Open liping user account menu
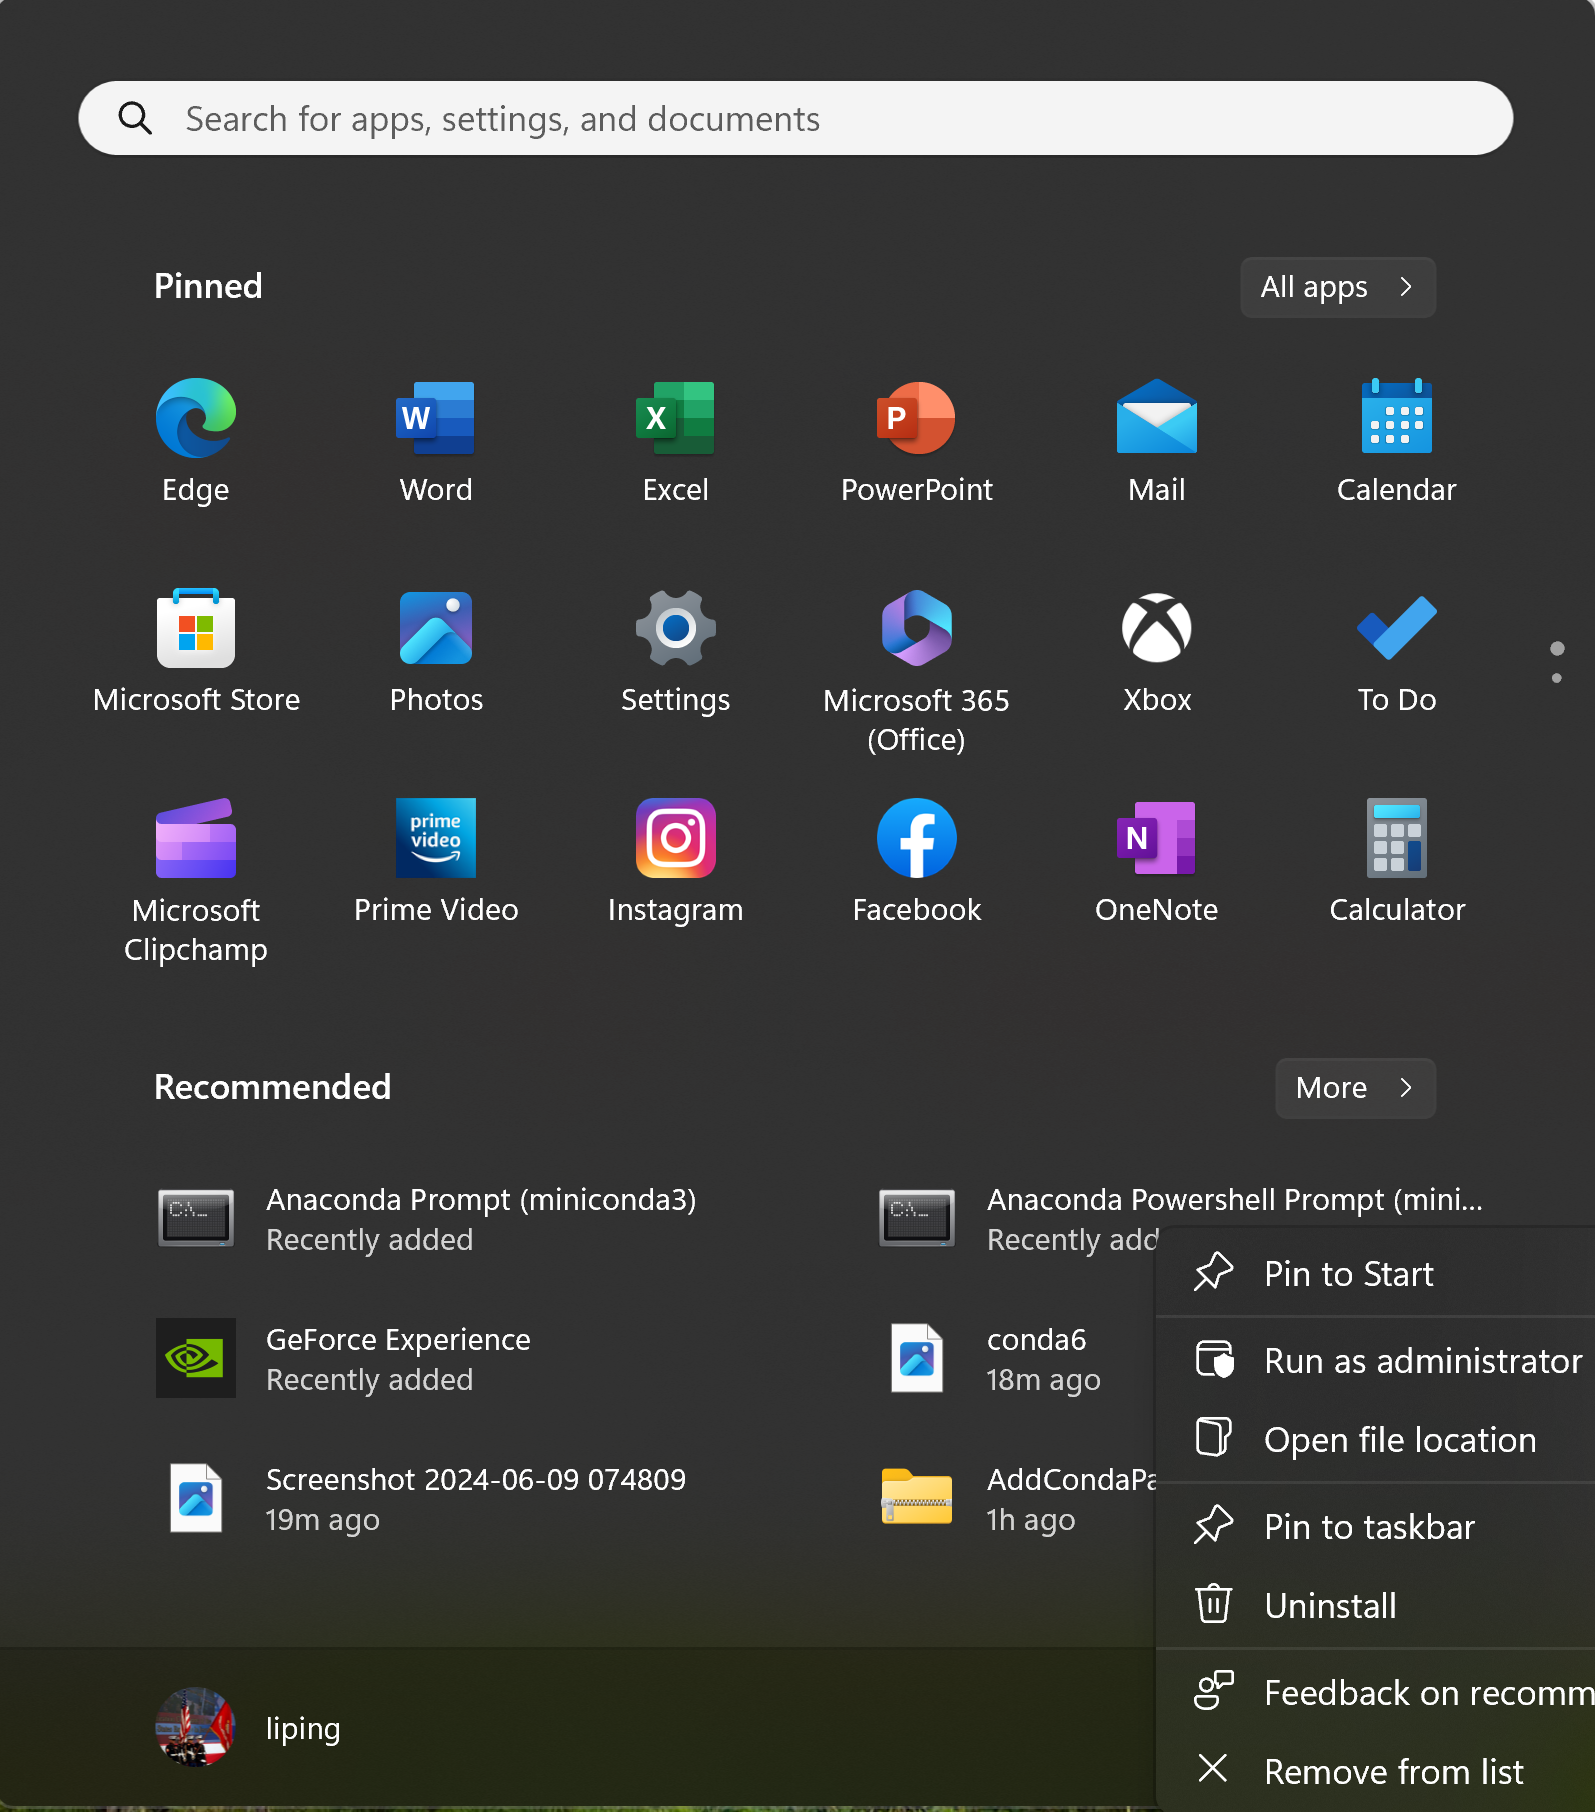Viewport: 1595px width, 1812px height. click(250, 1728)
